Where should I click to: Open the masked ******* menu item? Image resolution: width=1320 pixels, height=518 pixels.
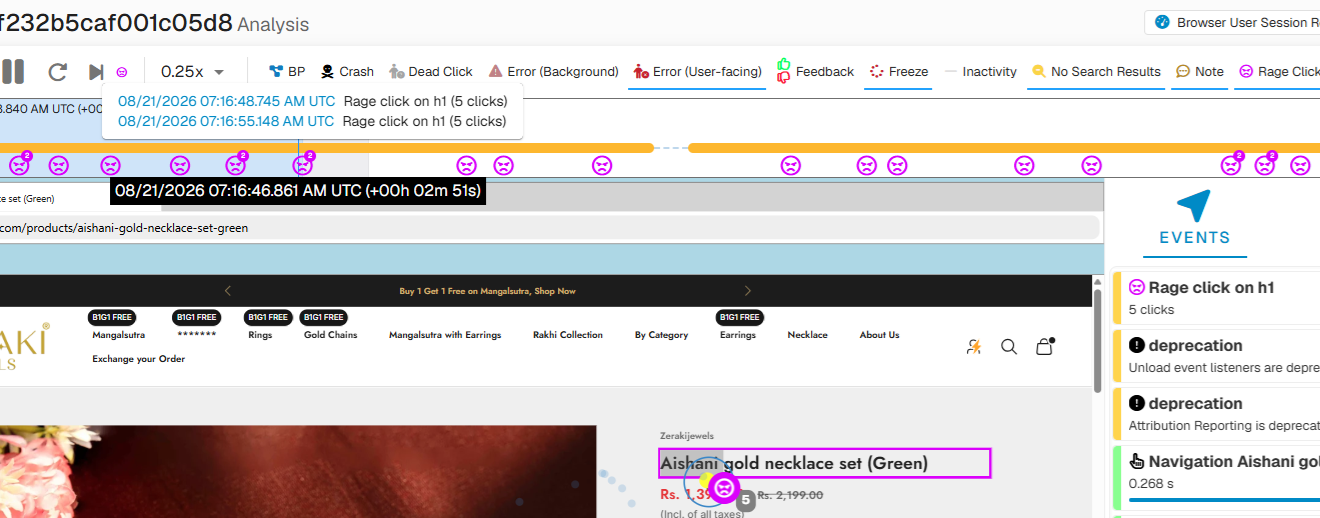(196, 335)
